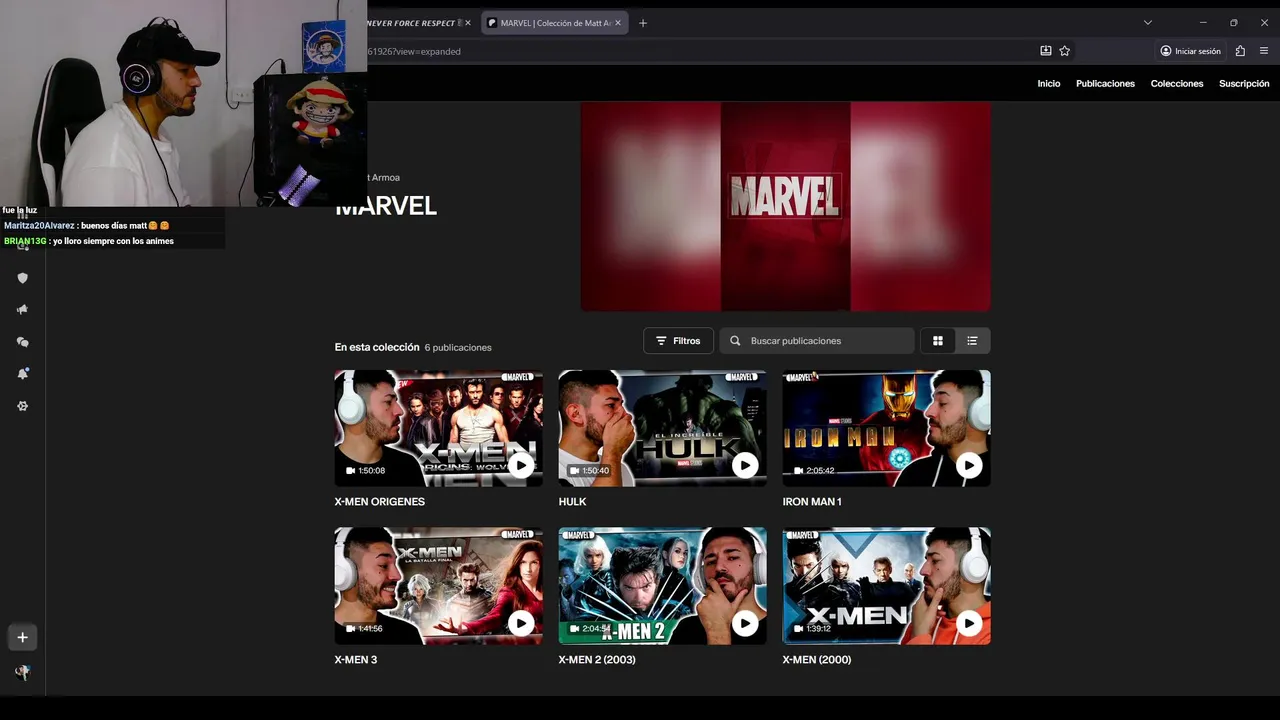
Task: Bookmark this page with the star icon
Action: tap(1065, 51)
